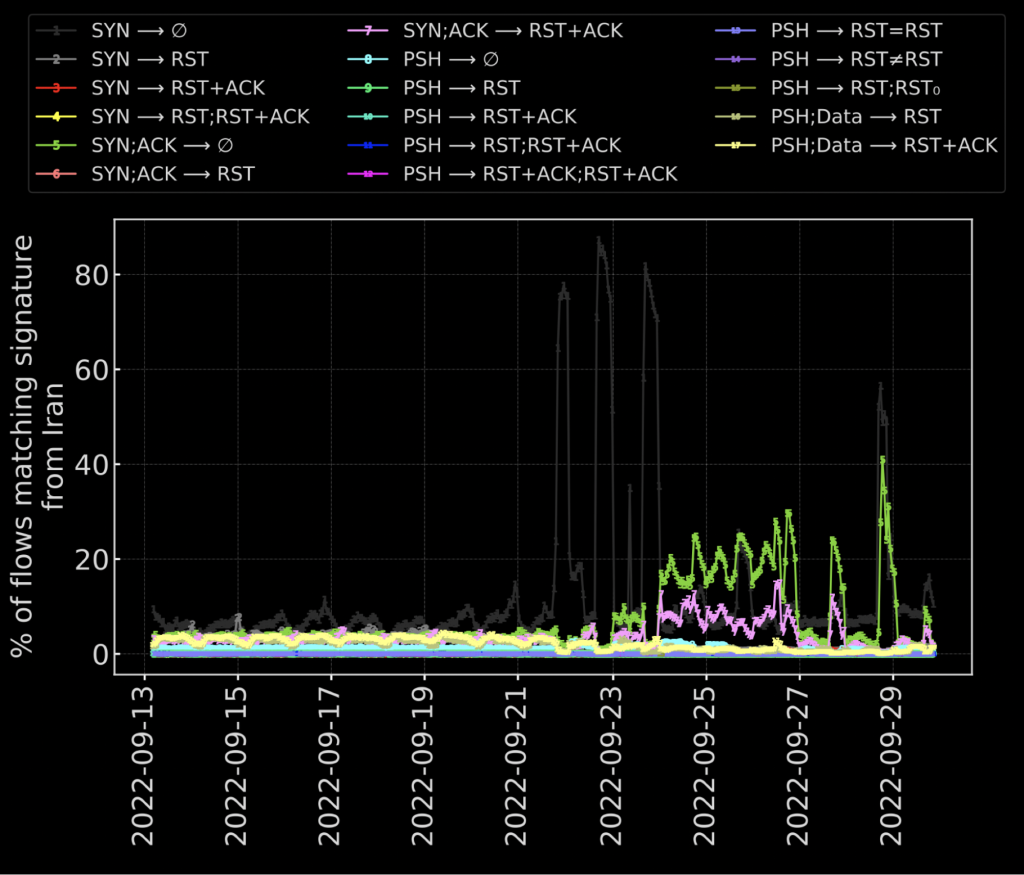Screen dimensions: 1024x875
Task: Click the y-axis title '% of flows matching signature'
Action: pos(26,446)
